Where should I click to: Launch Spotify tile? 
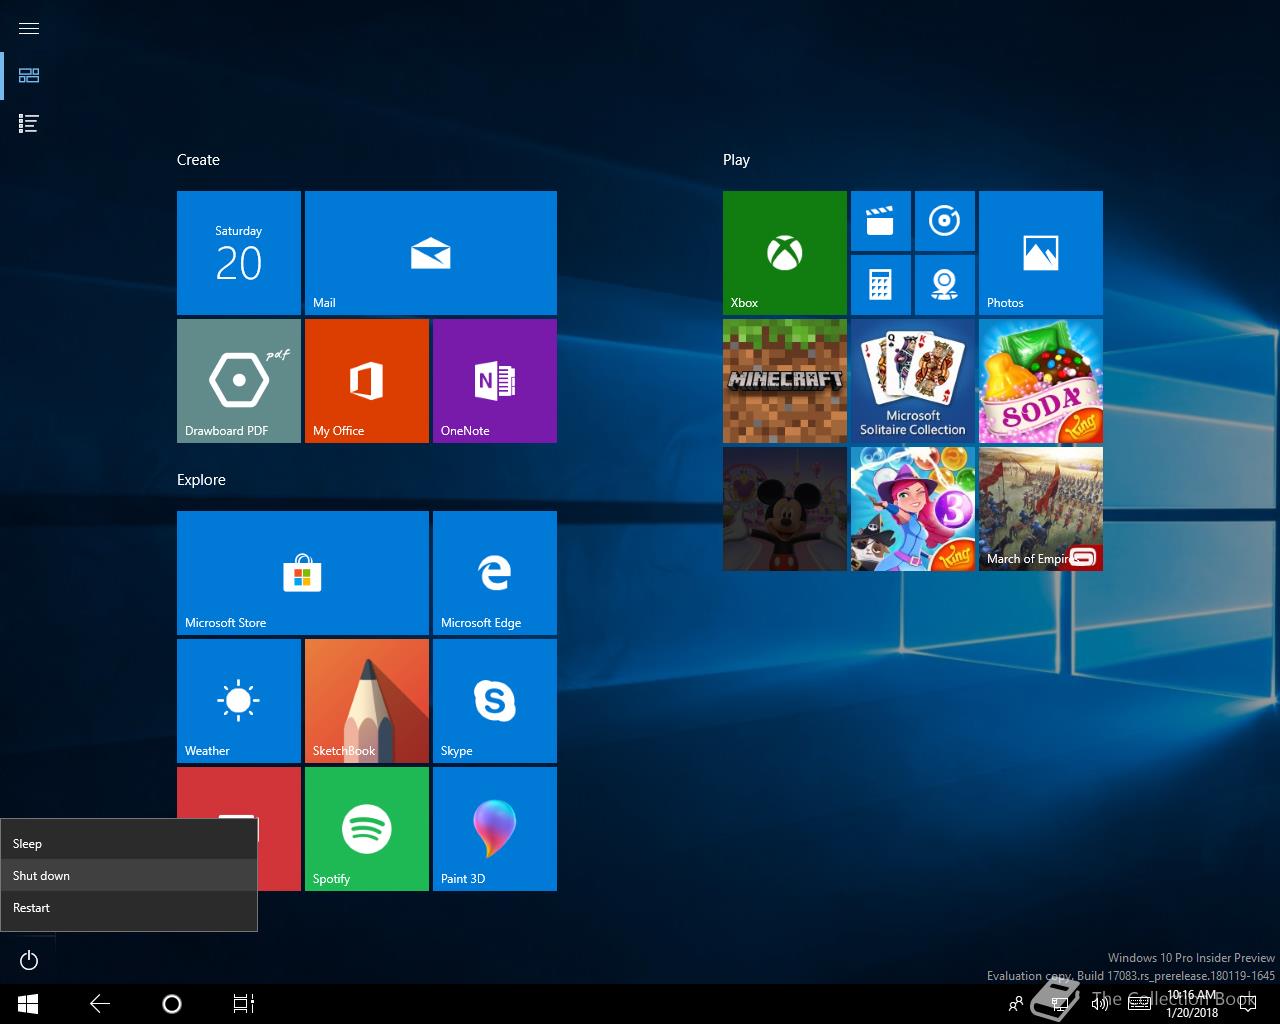coord(367,829)
